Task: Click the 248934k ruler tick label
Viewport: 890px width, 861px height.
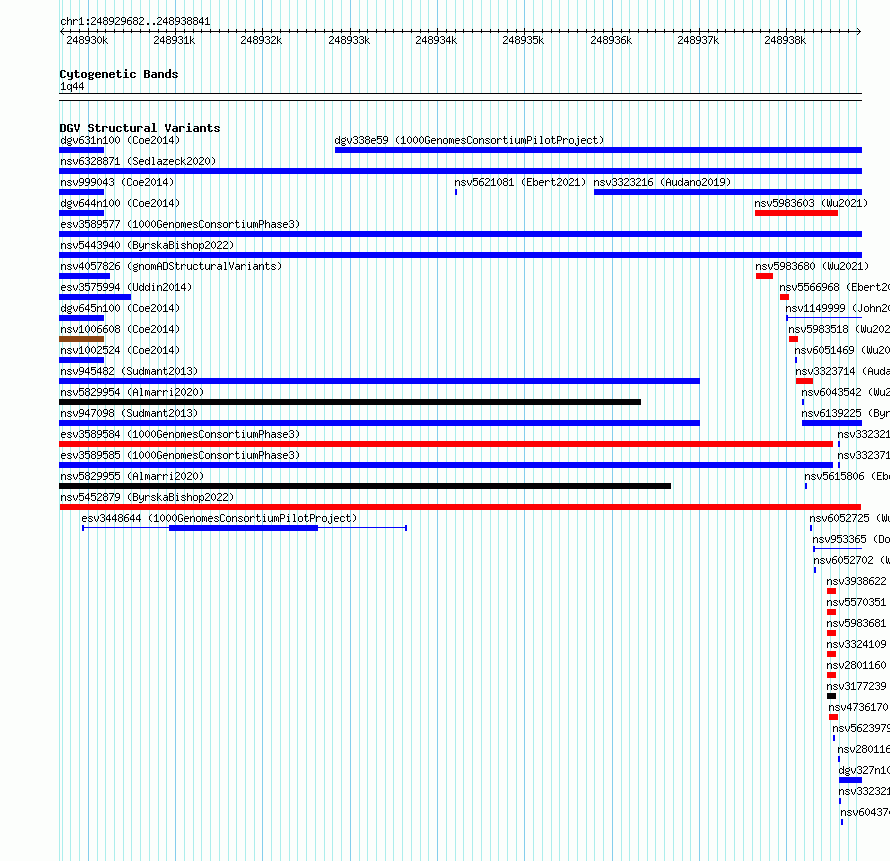Action: [436, 40]
